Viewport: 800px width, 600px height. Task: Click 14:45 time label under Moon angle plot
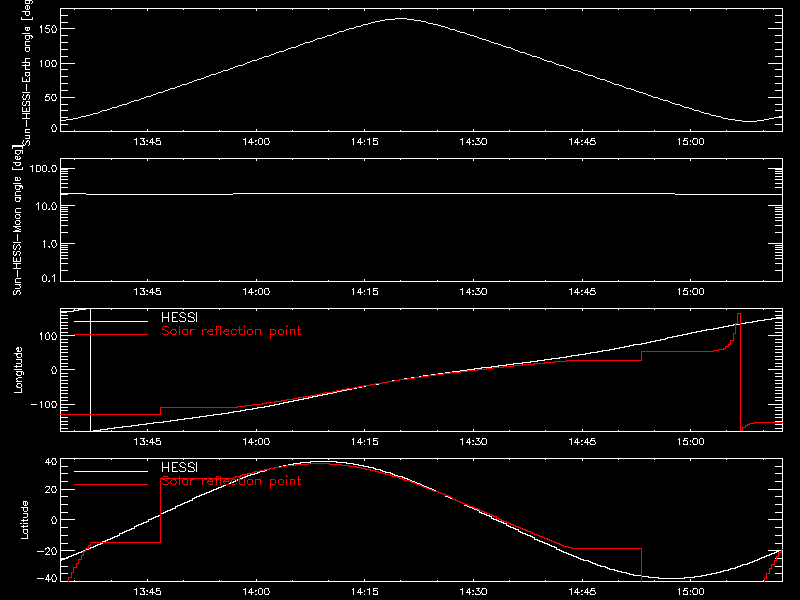[x=582, y=292]
